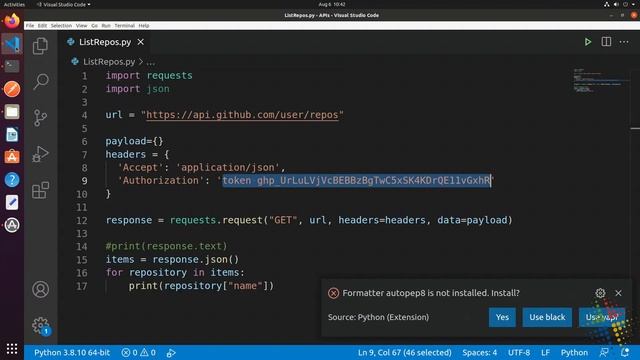Open the Run menu
This screenshot has height=360, width=640.
pyautogui.click(x=106, y=25)
